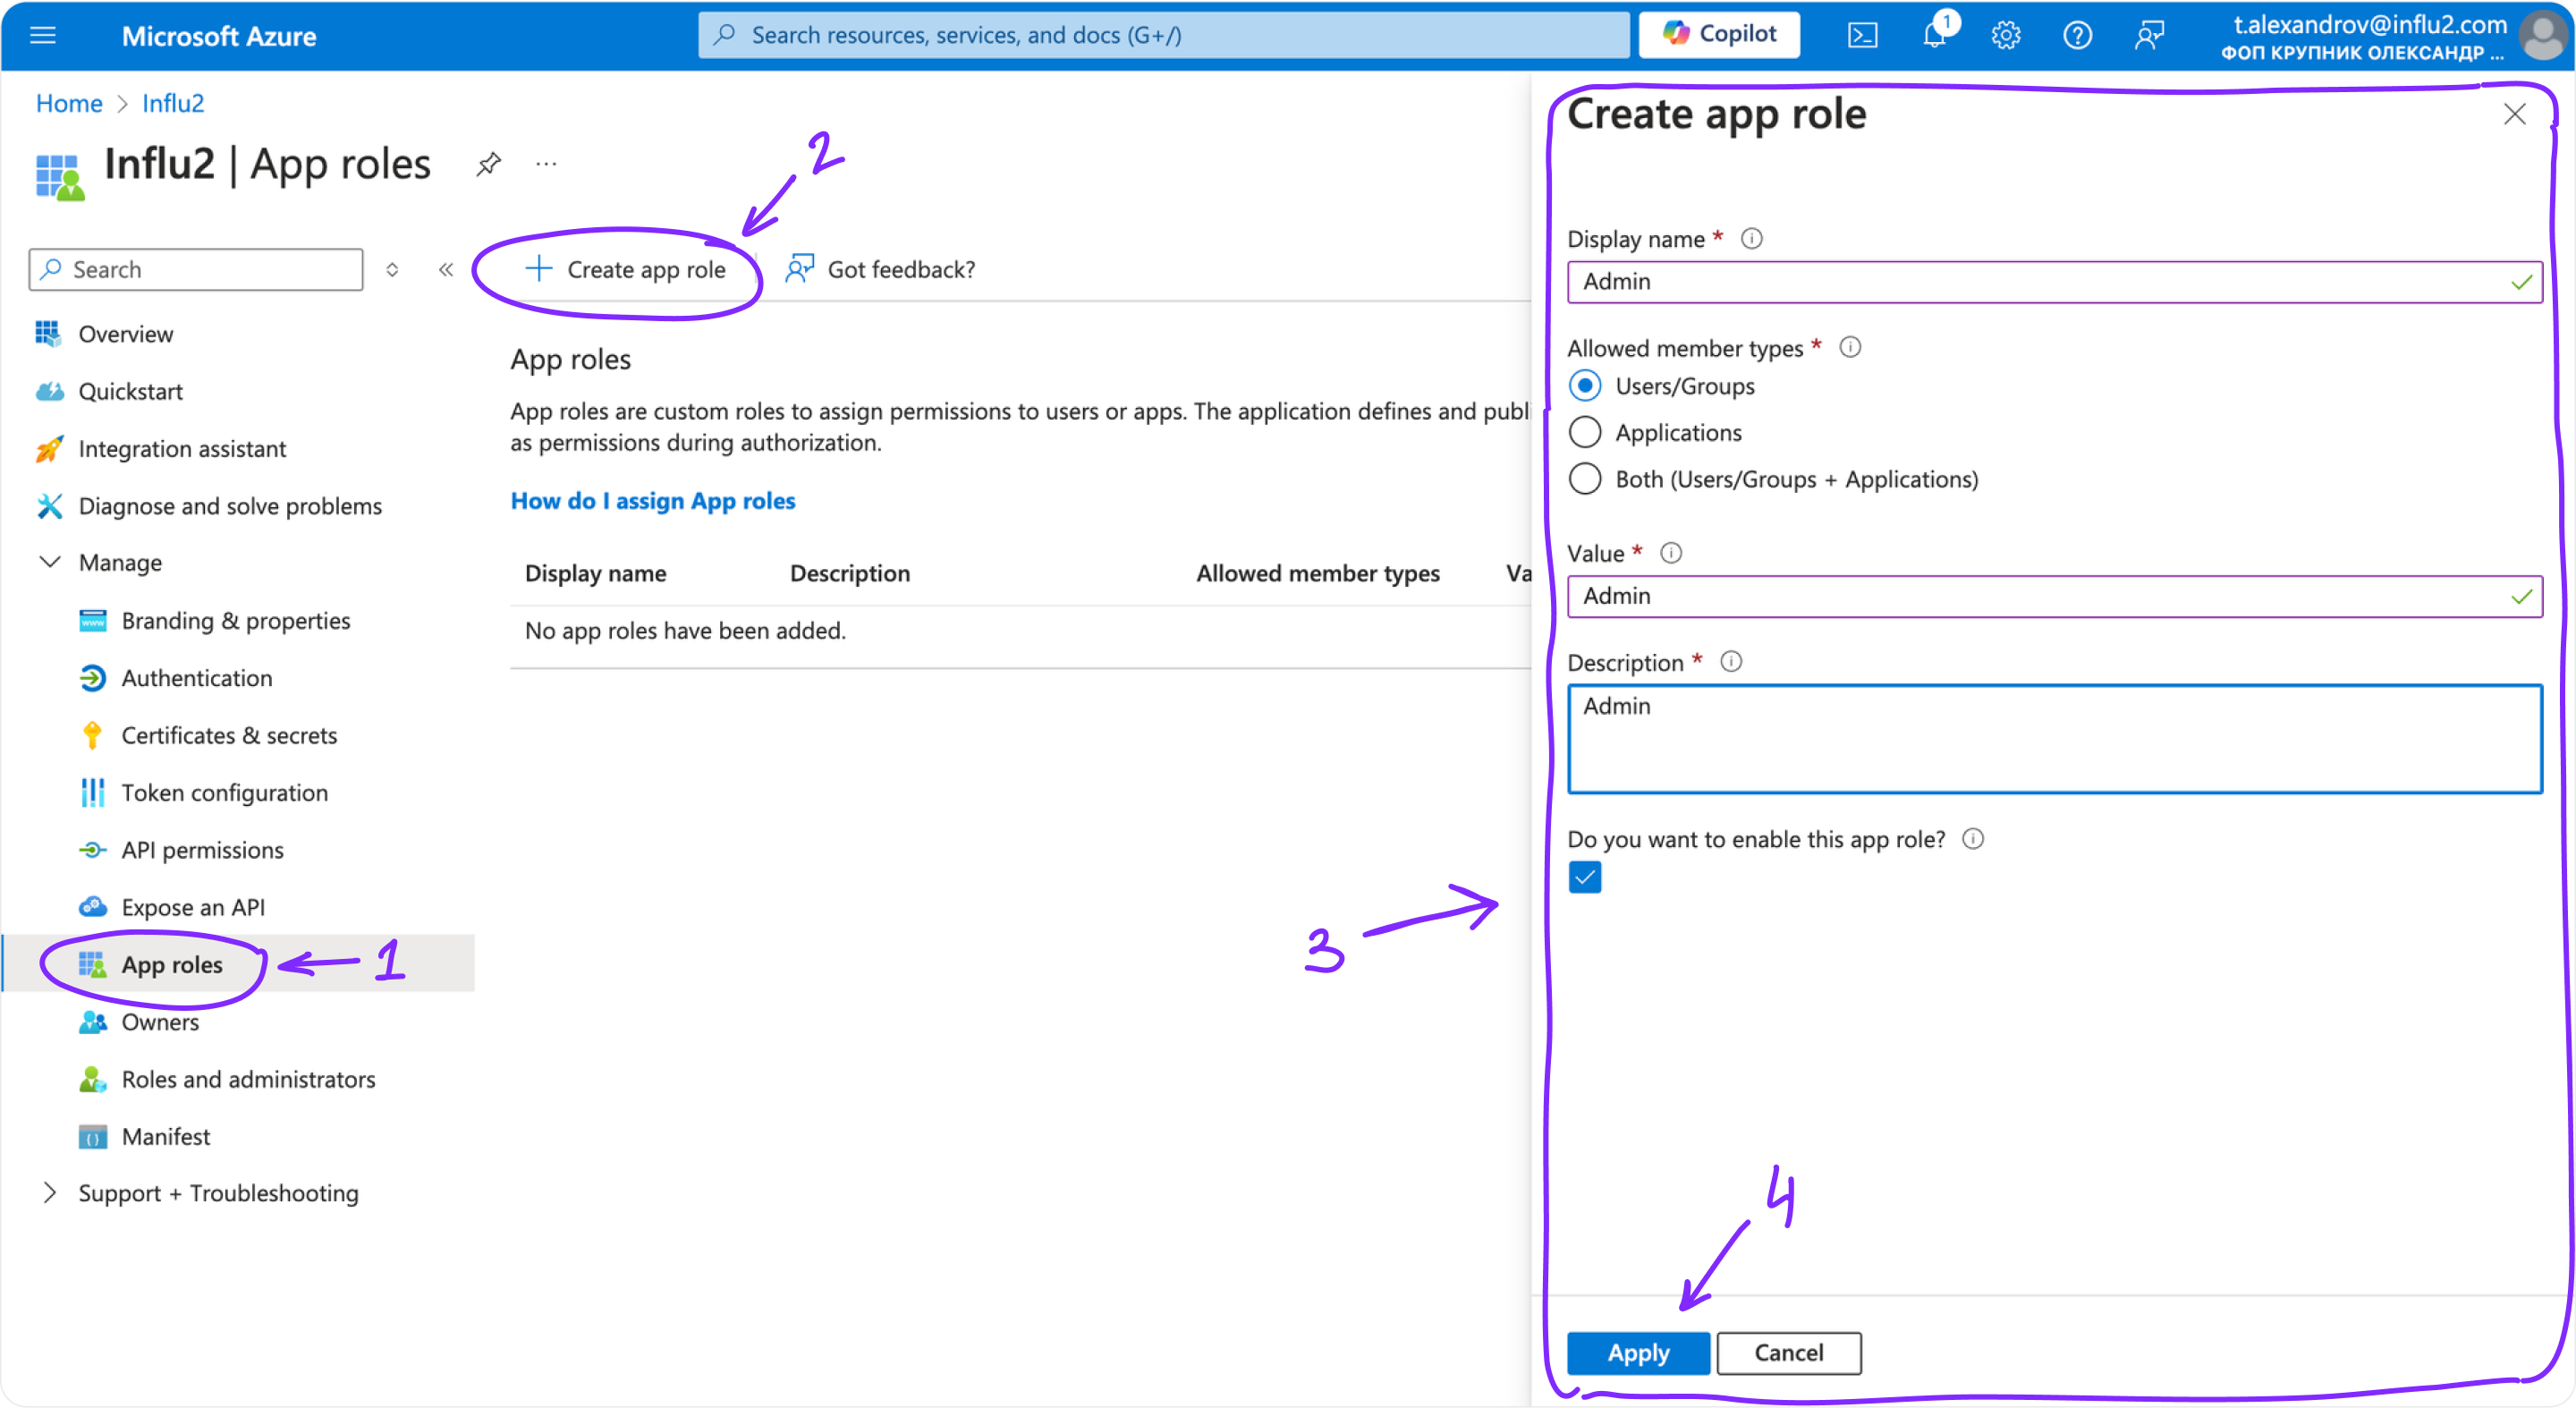This screenshot has width=2576, height=1408.
Task: Close the Create app role panel
Action: (2515, 114)
